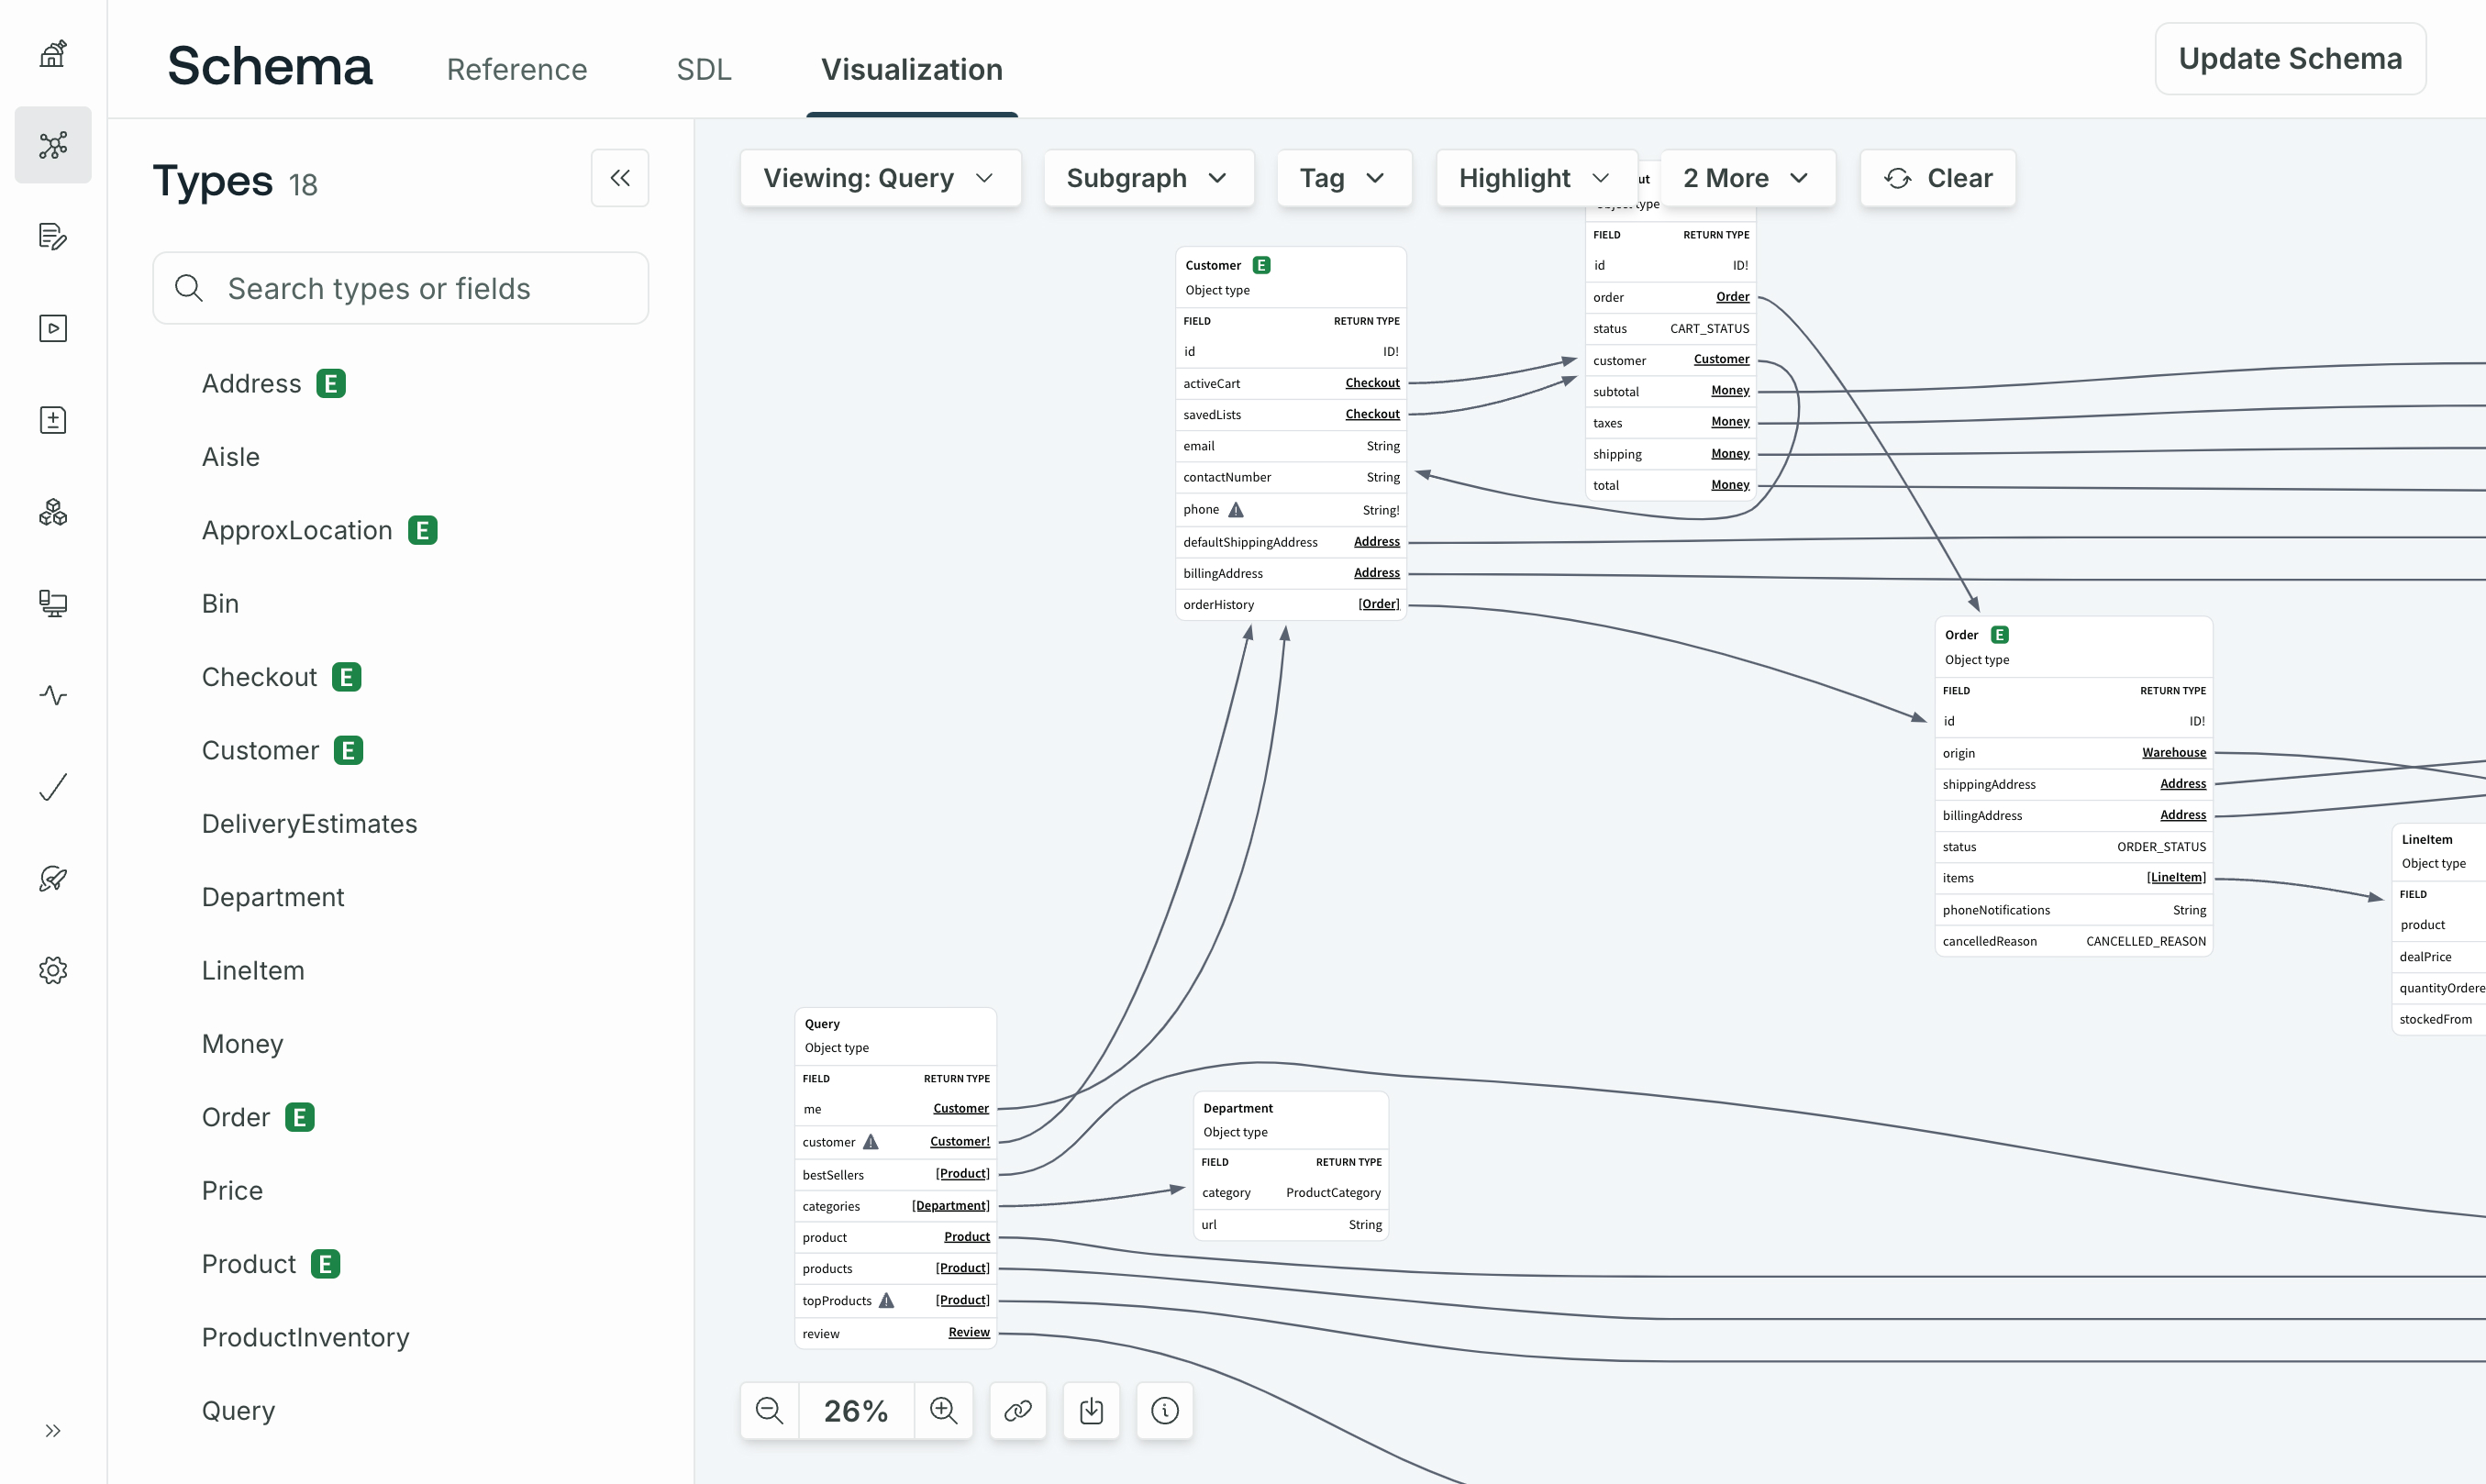
Task: Clear all visualization filters
Action: coord(1938,178)
